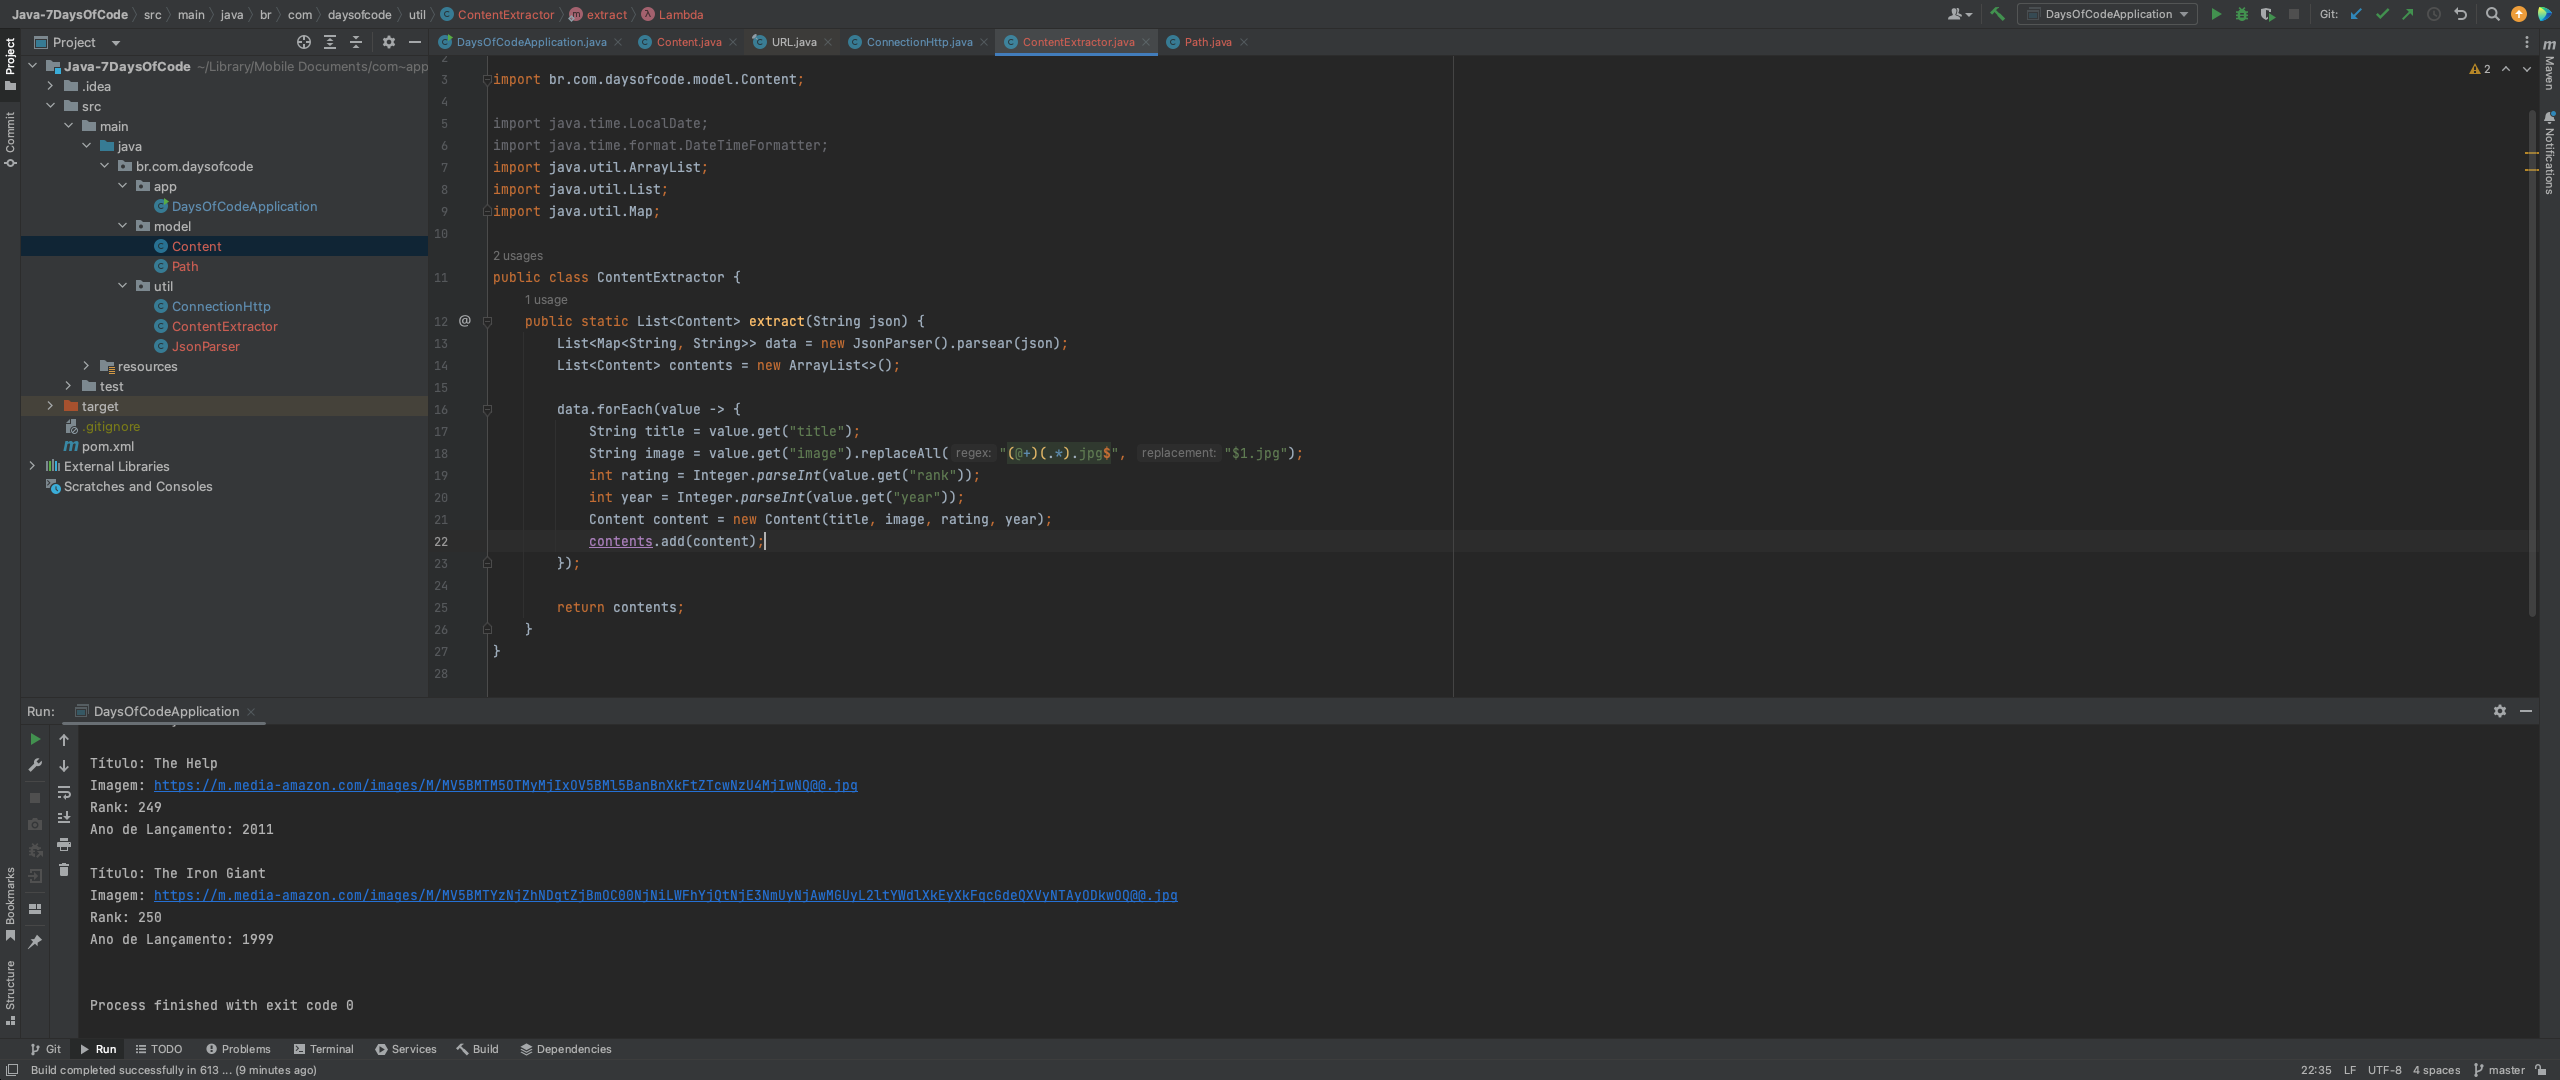Open the run configurations dropdown
Screen dimensions: 2560x1080
pos(2106,14)
